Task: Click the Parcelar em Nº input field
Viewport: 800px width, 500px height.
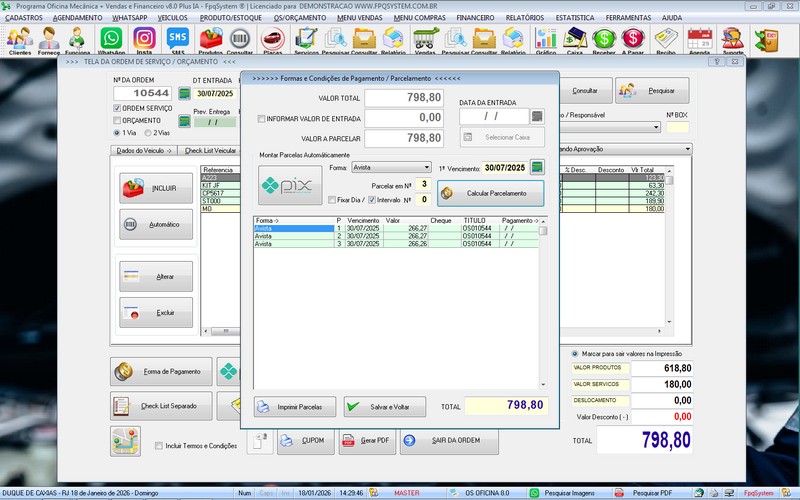Action: (x=423, y=184)
